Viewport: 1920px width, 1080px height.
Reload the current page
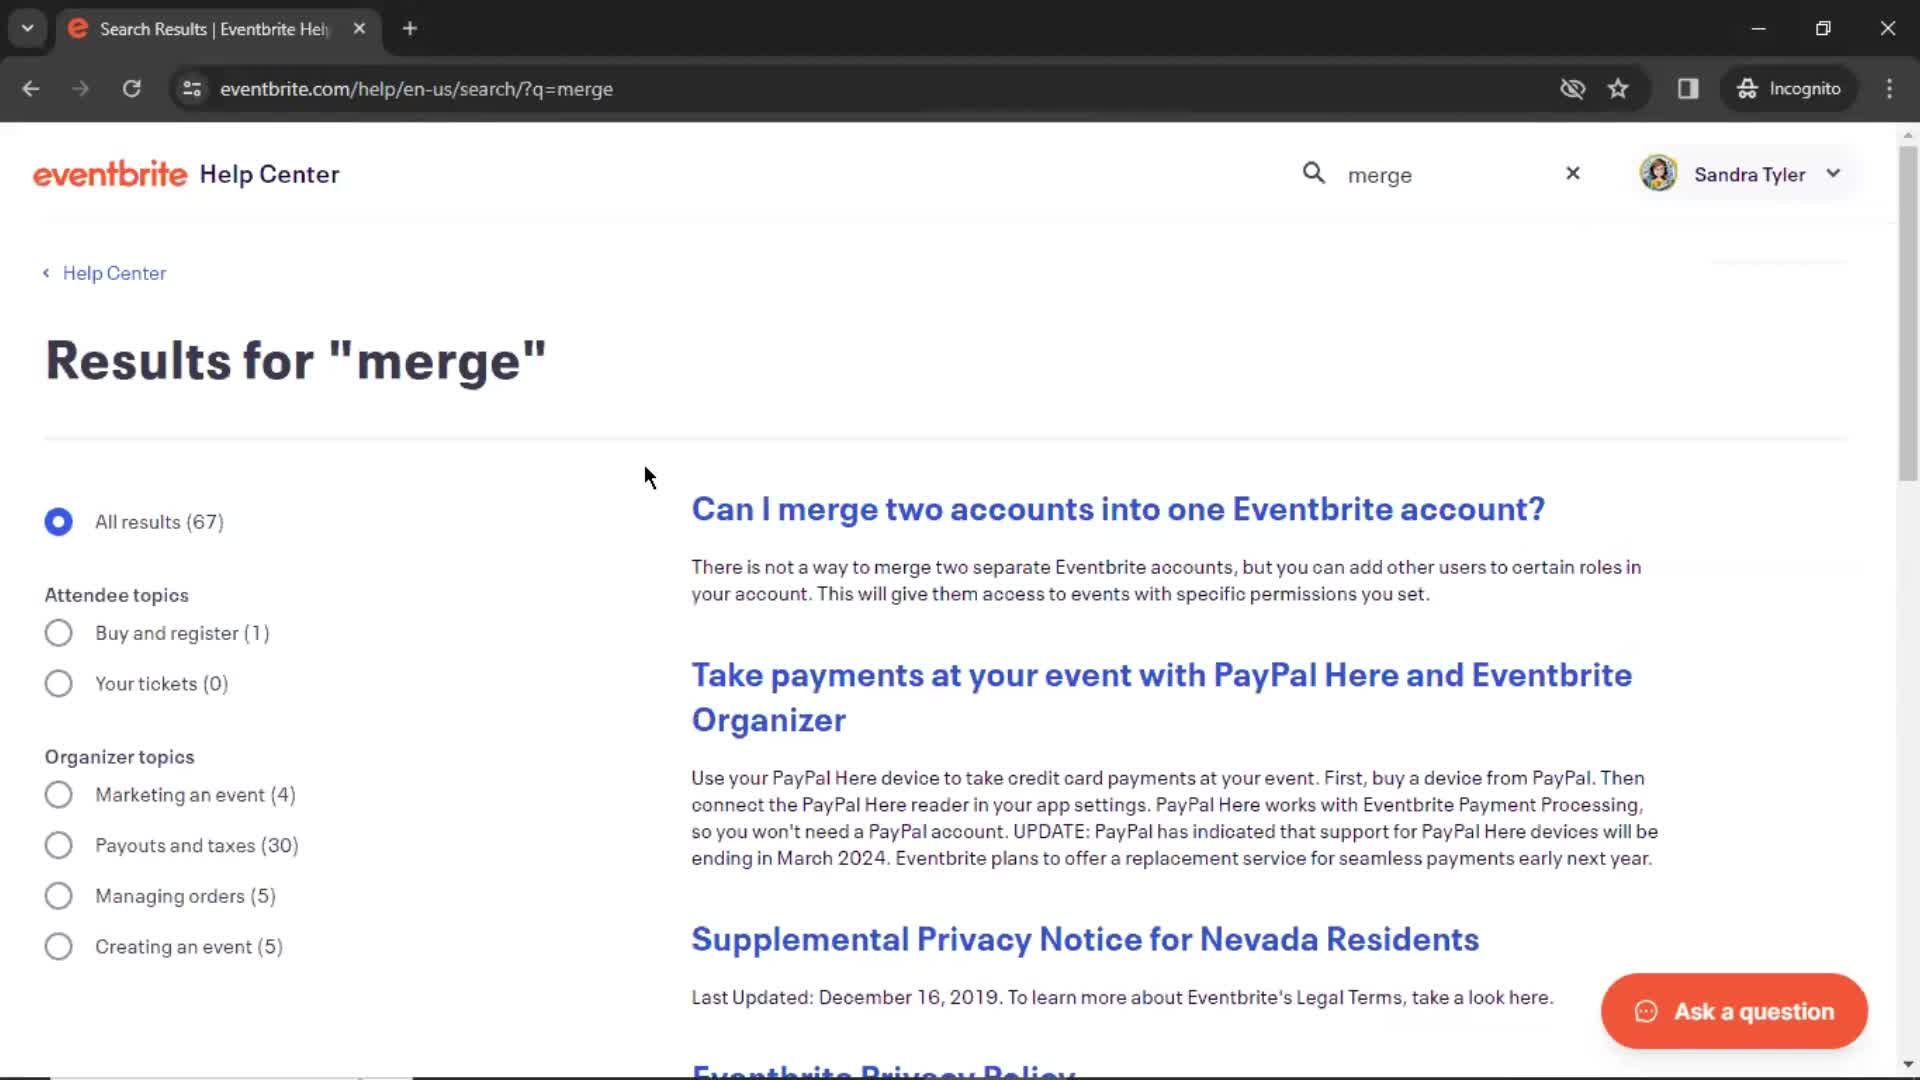point(131,89)
